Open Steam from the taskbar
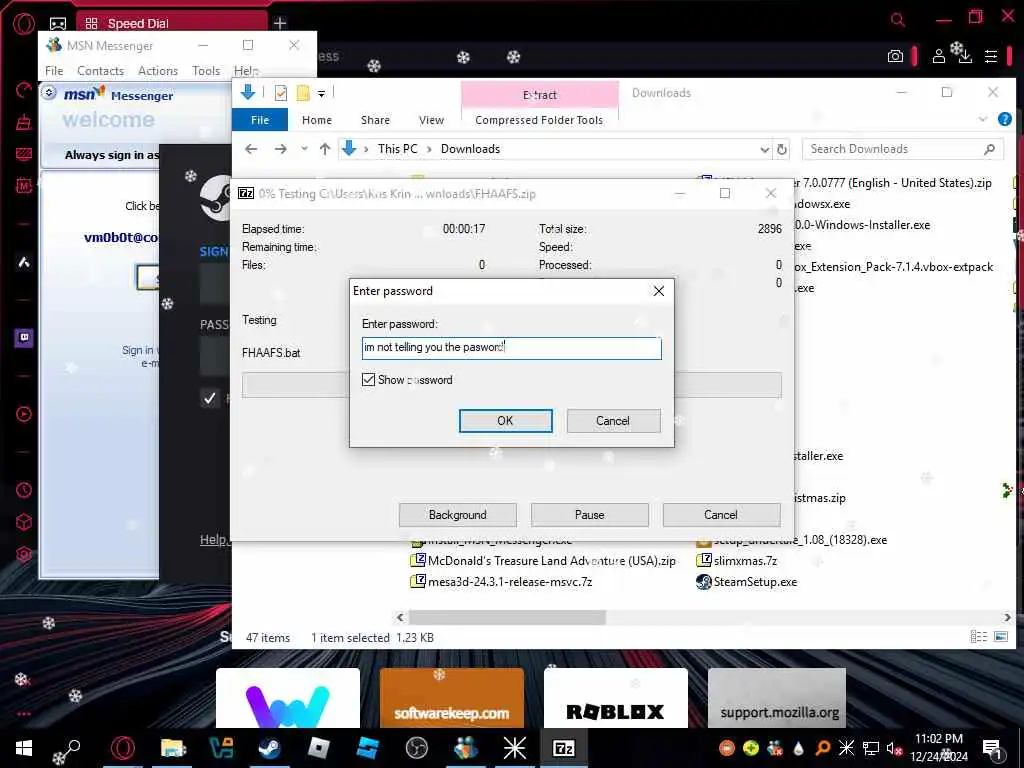 click(x=270, y=748)
